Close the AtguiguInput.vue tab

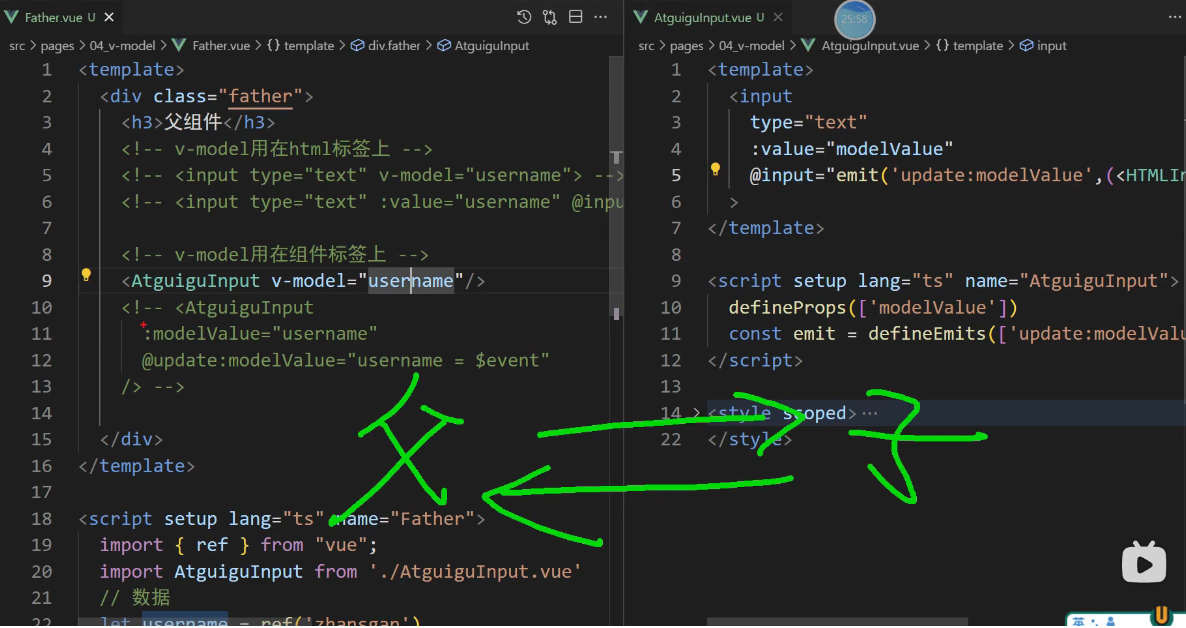click(778, 17)
